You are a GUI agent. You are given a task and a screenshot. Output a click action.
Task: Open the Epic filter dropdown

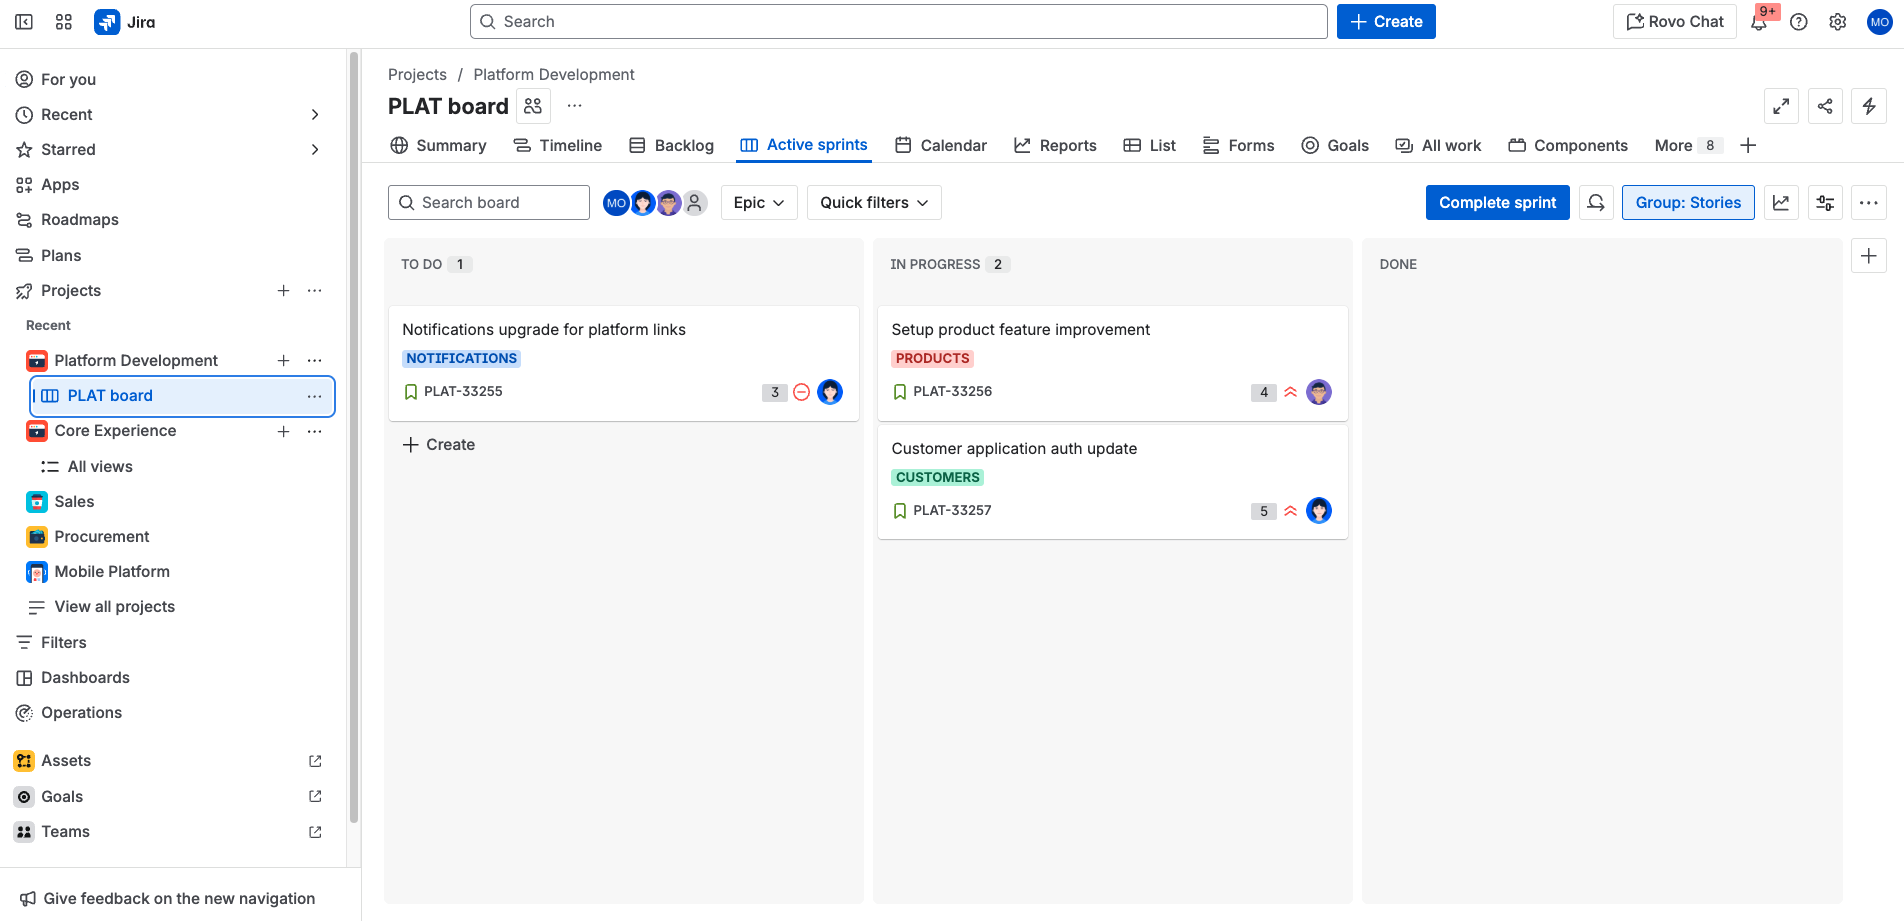pyautogui.click(x=759, y=202)
